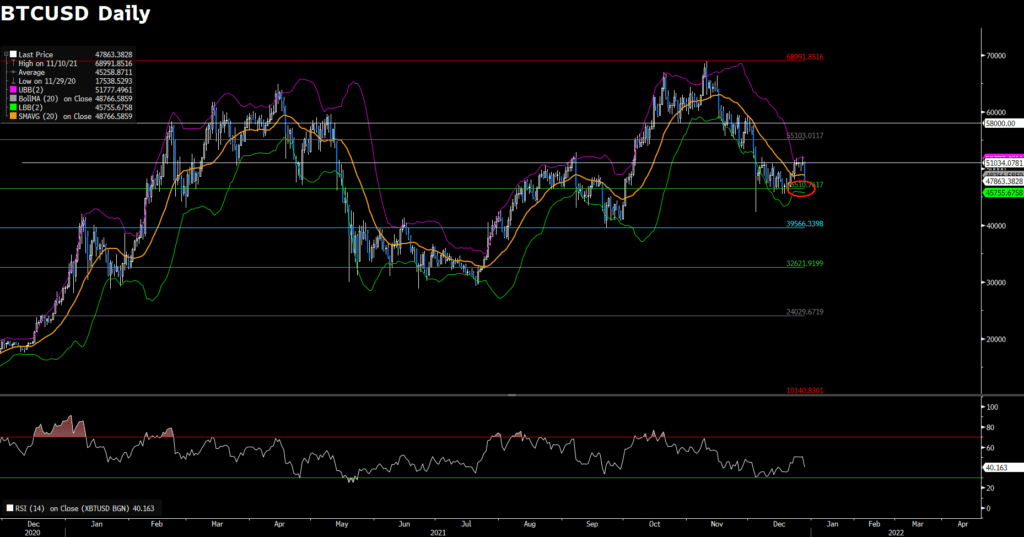Select the 'Last Price' legend label
1024x537 pixels.
pos(35,54)
